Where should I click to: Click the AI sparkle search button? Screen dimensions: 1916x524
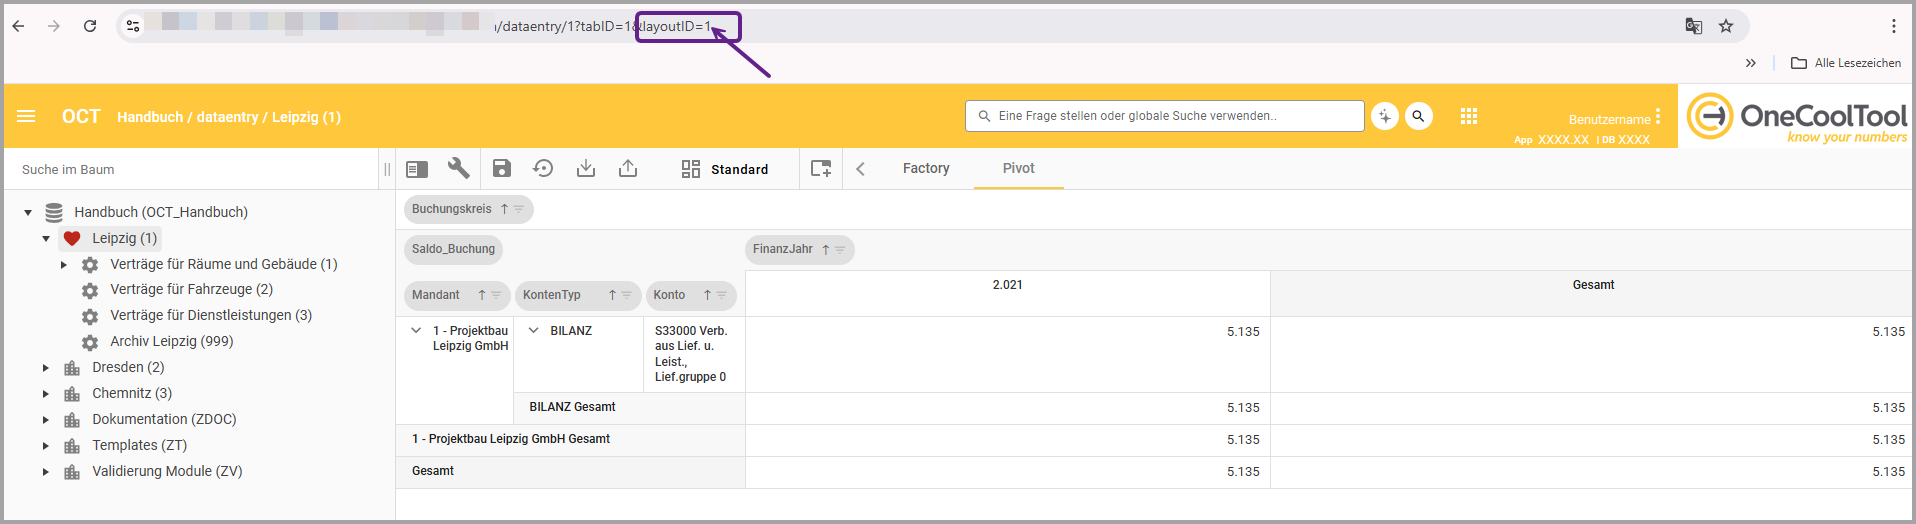coord(1385,116)
